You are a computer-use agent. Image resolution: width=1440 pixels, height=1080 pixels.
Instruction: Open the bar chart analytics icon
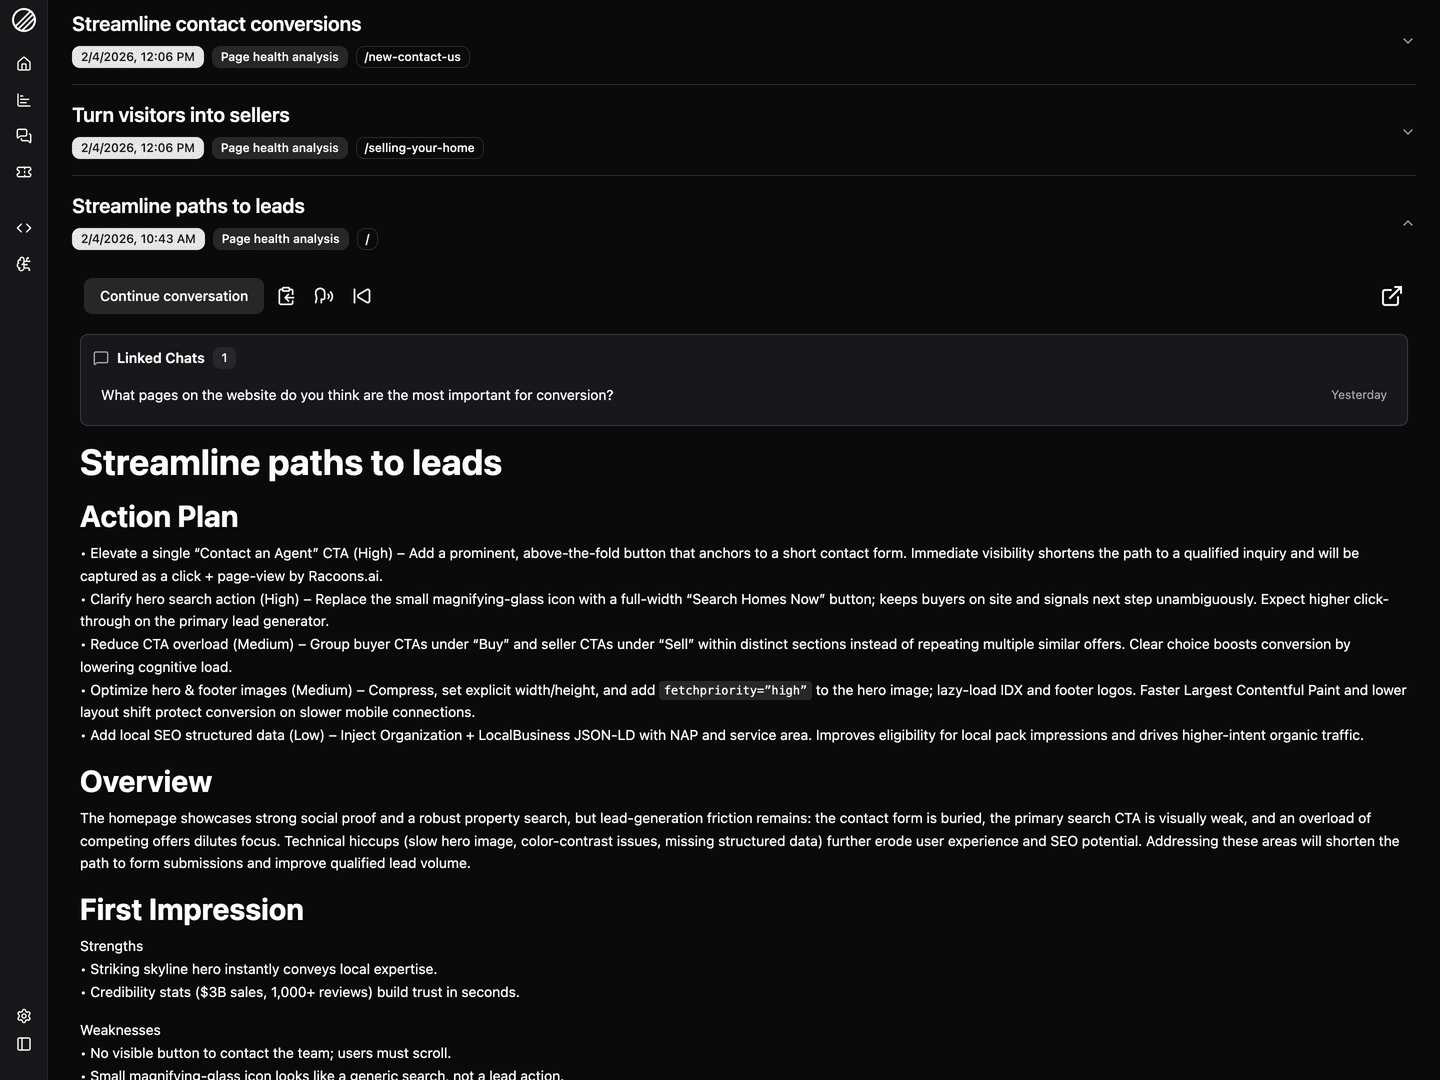pos(24,100)
